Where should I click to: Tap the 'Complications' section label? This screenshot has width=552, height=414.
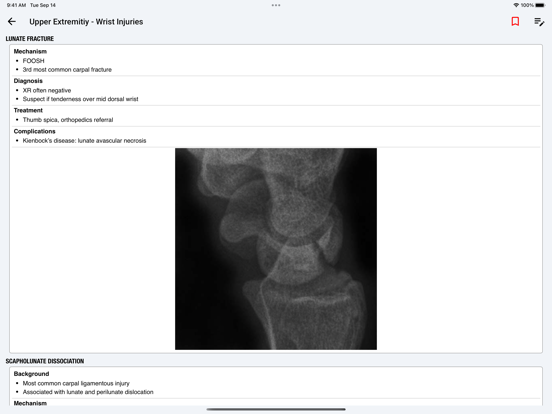pos(34,131)
